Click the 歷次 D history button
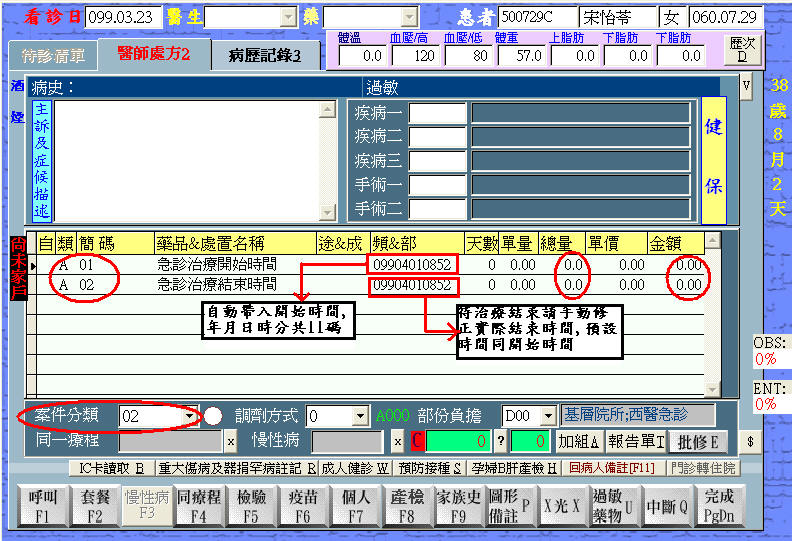 [742, 50]
